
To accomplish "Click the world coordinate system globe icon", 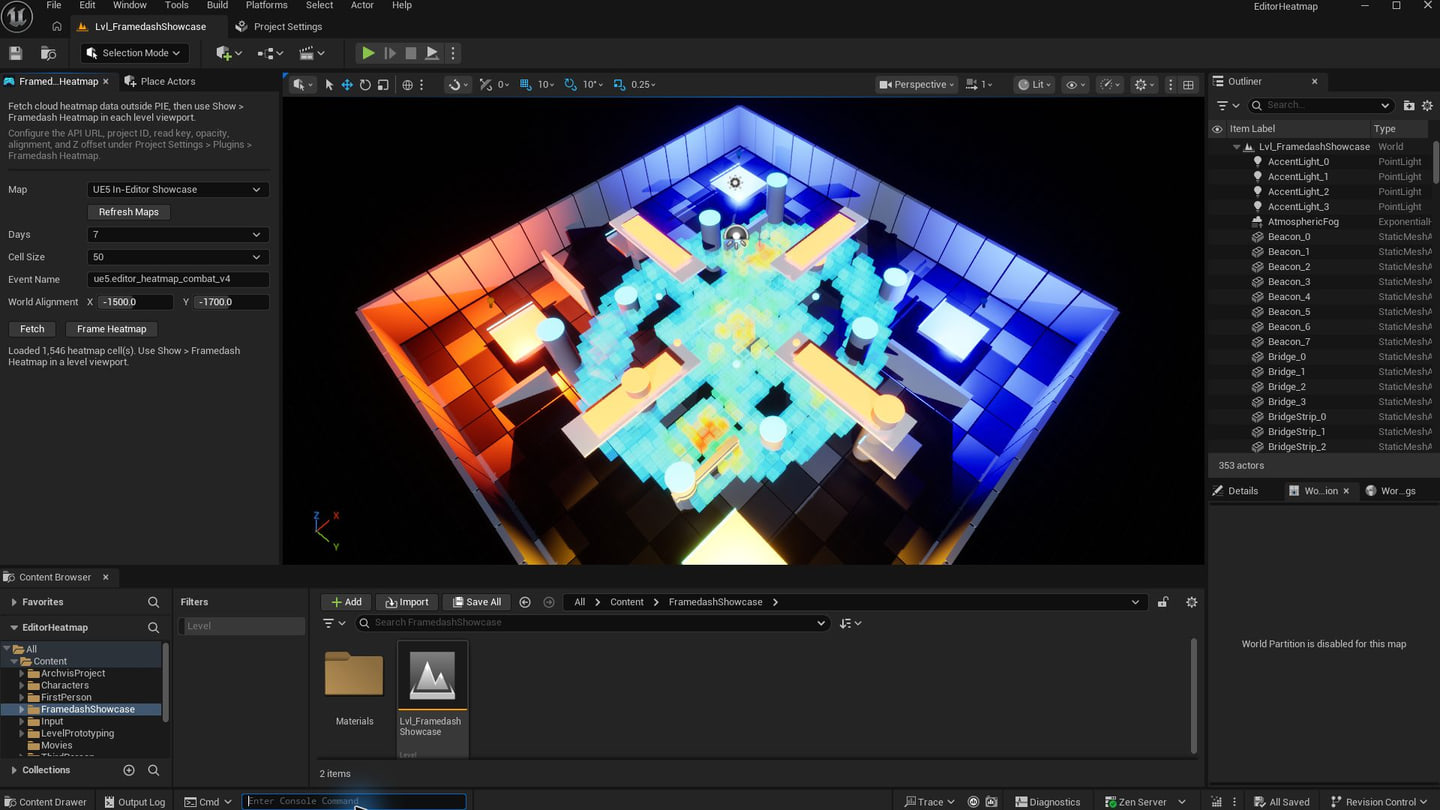I will point(407,85).
